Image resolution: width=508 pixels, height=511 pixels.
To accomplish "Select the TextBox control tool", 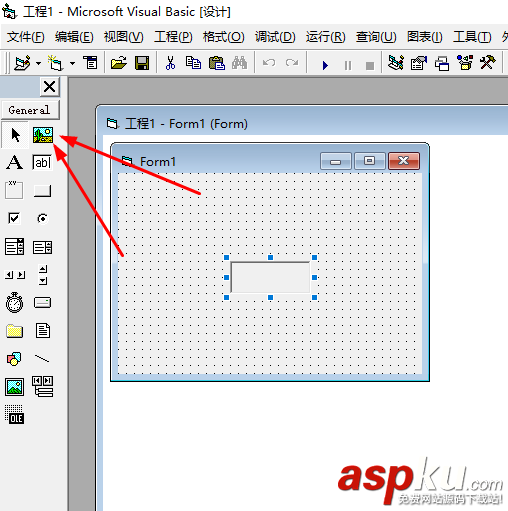I will coord(42,163).
